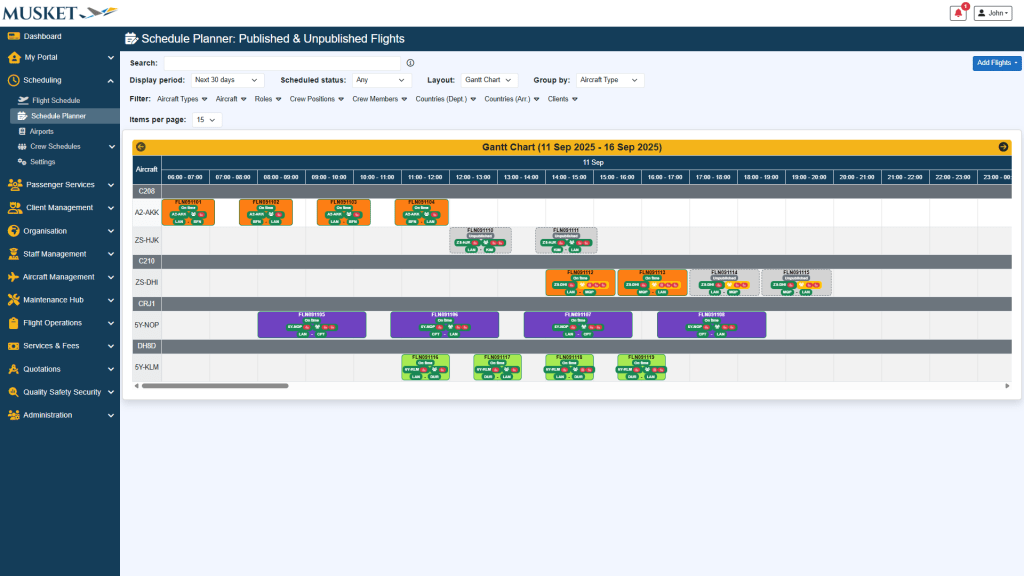This screenshot has width=1024, height=576.
Task: Click the Passenger Services icon
Action: click(x=14, y=185)
